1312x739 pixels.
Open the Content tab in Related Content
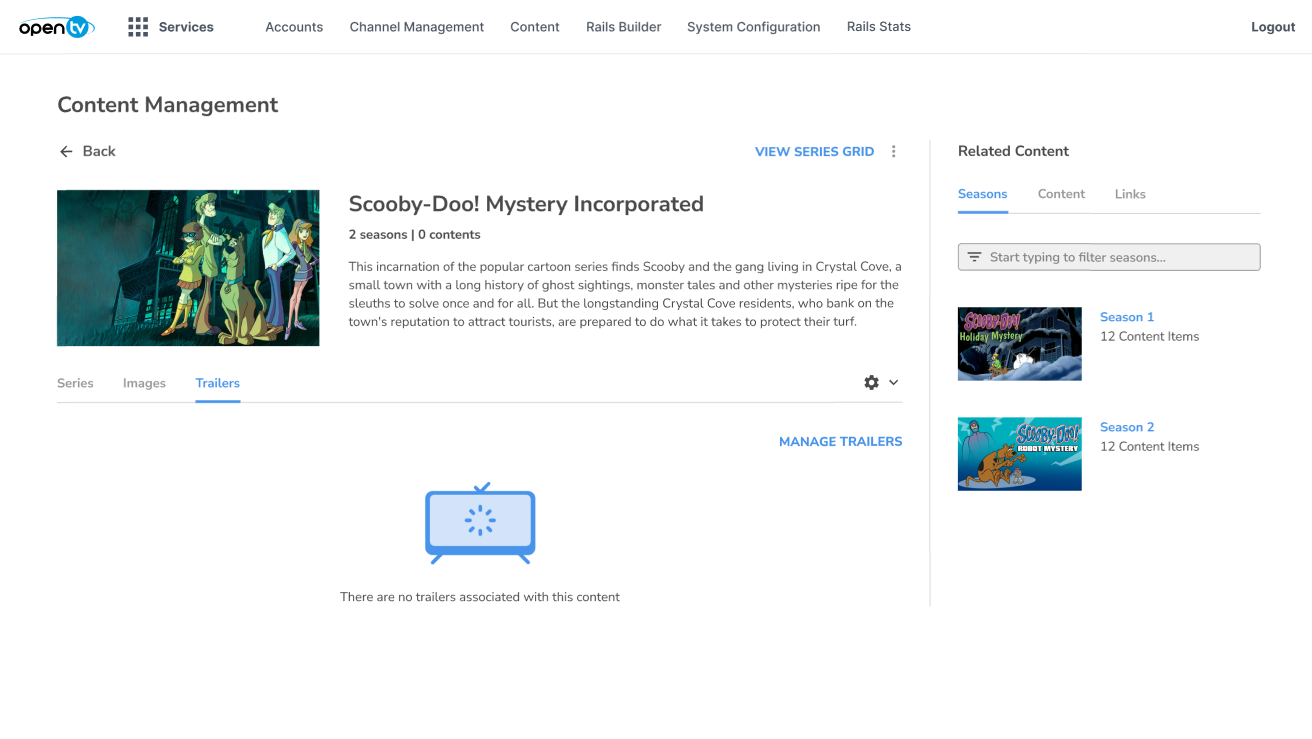click(1061, 194)
